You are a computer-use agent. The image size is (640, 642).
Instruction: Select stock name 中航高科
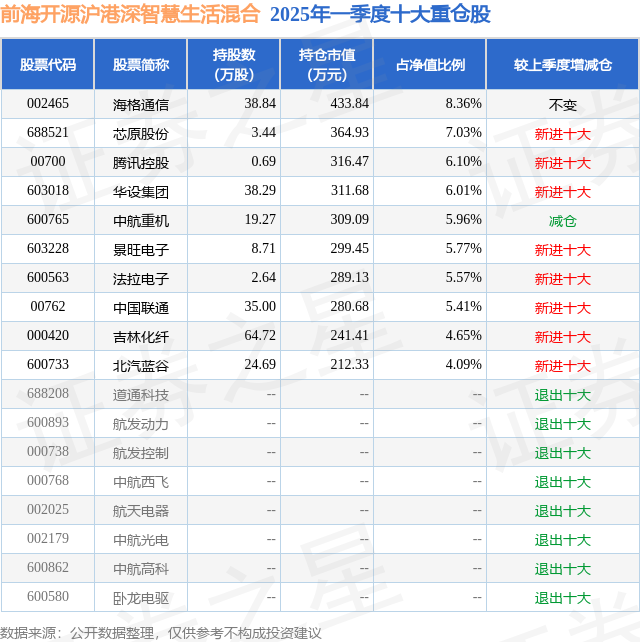(x=141, y=570)
